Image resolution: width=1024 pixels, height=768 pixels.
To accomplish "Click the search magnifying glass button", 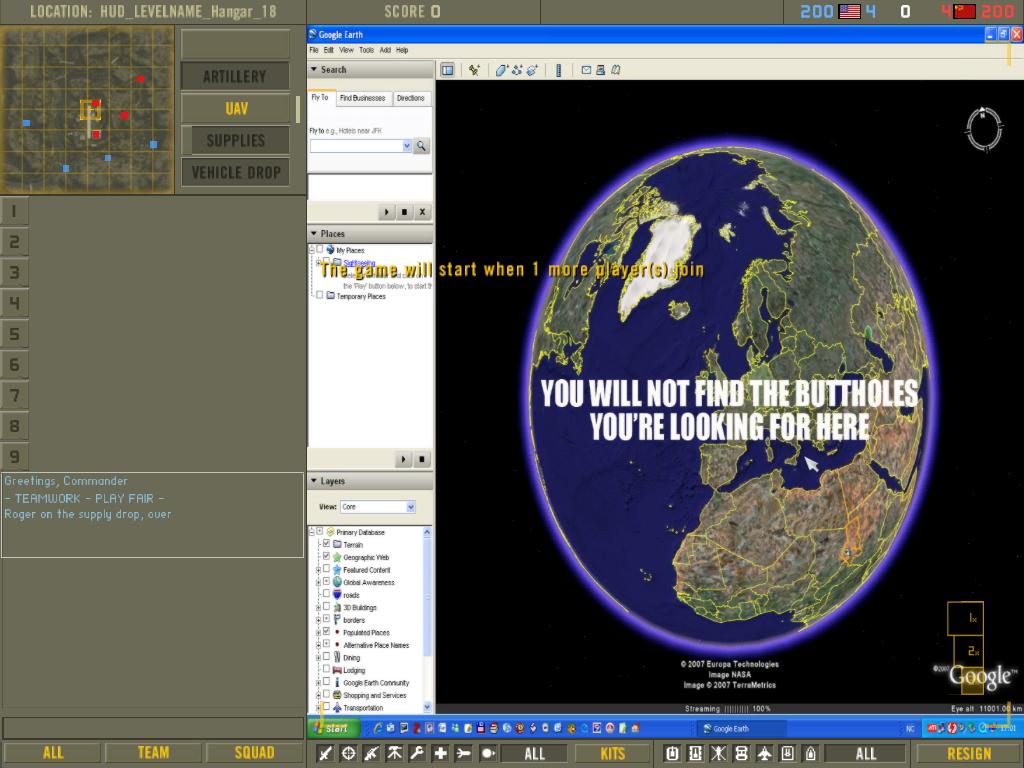I will point(422,146).
